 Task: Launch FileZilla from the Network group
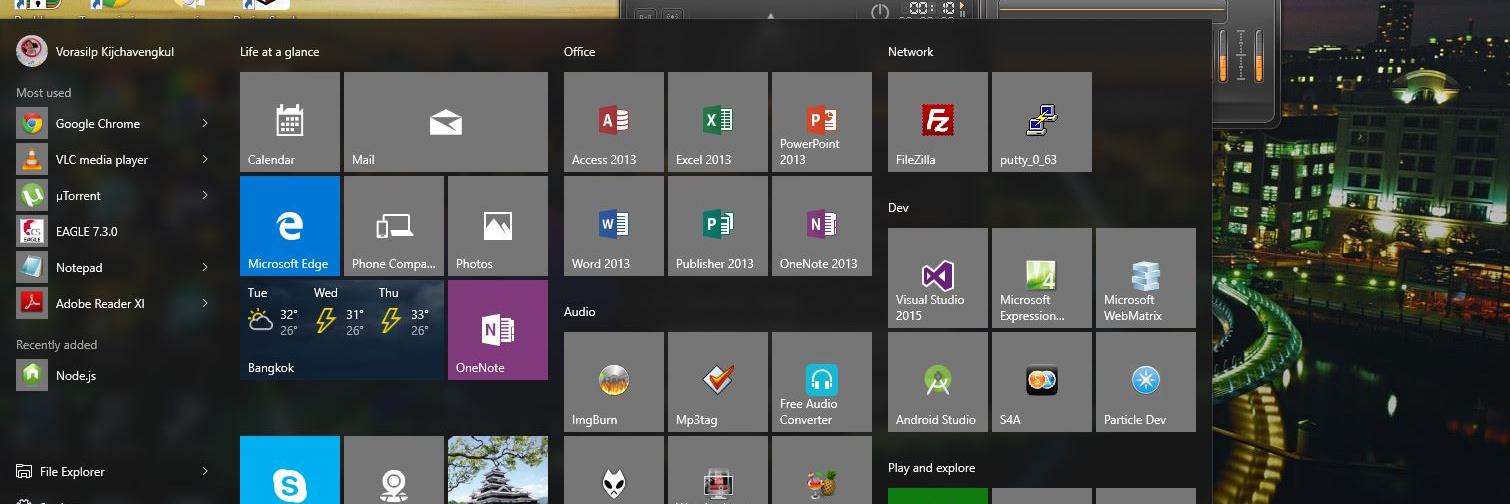pyautogui.click(x=938, y=122)
